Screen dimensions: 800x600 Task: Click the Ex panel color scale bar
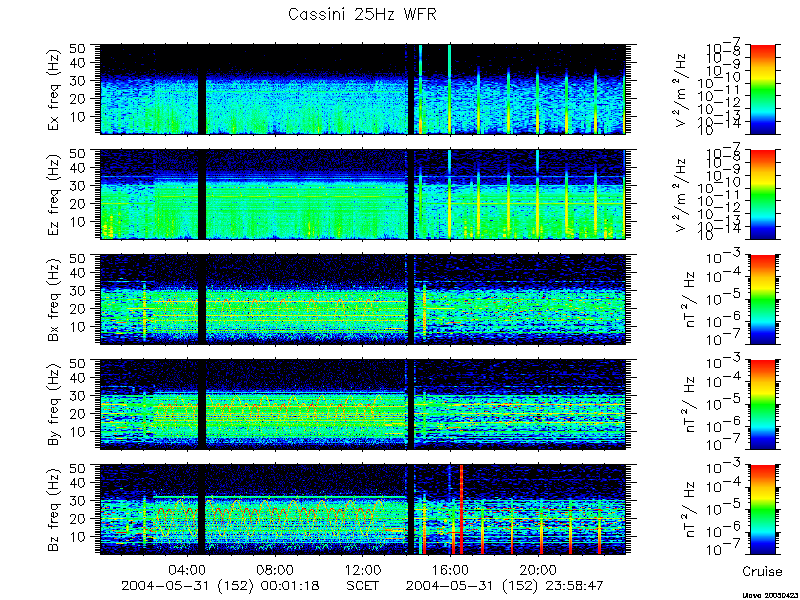(763, 89)
